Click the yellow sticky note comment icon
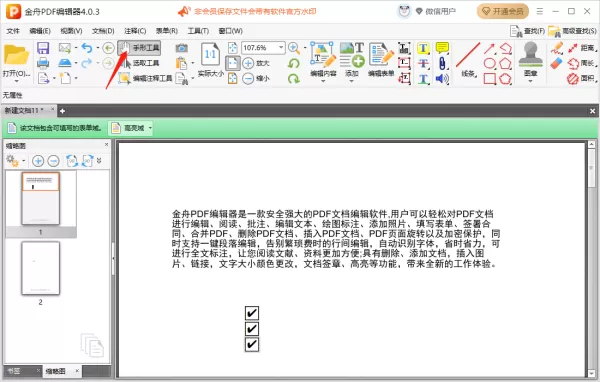Image resolution: width=600 pixels, height=382 pixels. pyautogui.click(x=442, y=48)
